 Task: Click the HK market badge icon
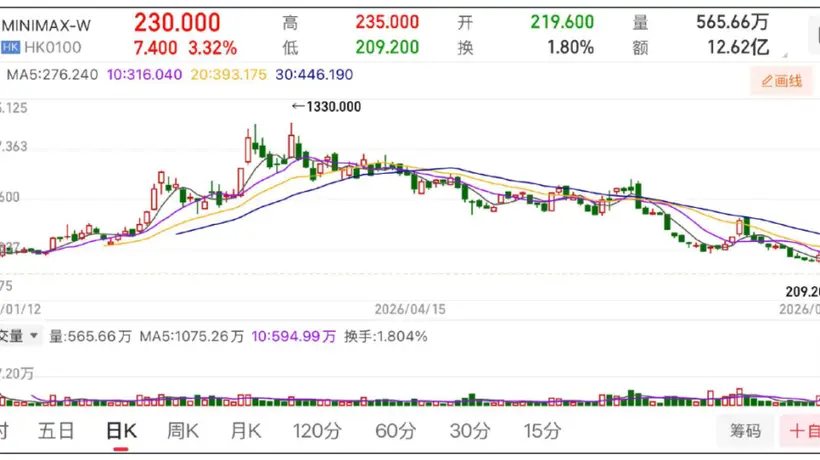click(x=10, y=48)
